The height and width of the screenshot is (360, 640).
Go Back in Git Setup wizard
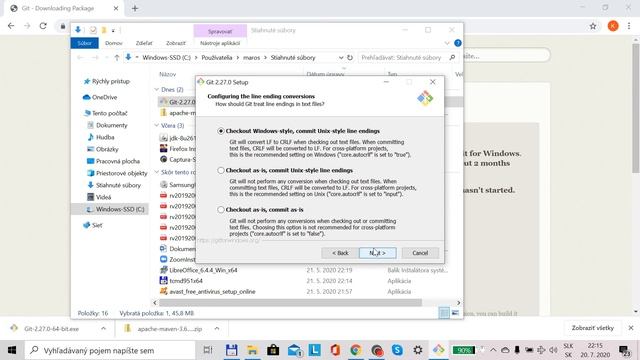pos(340,253)
